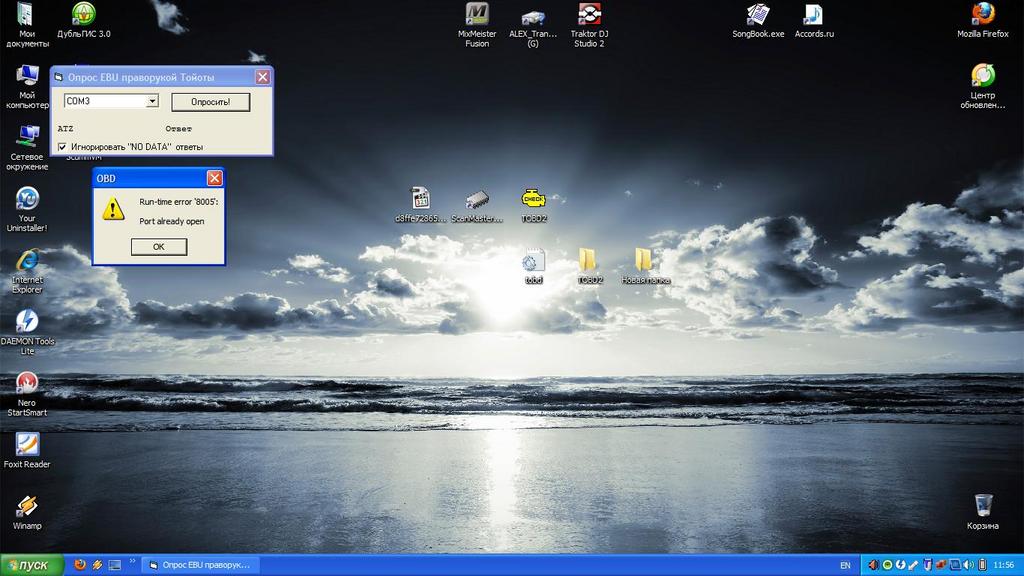Click the EN language indicator in the taskbar
The image size is (1024, 576).
point(845,565)
